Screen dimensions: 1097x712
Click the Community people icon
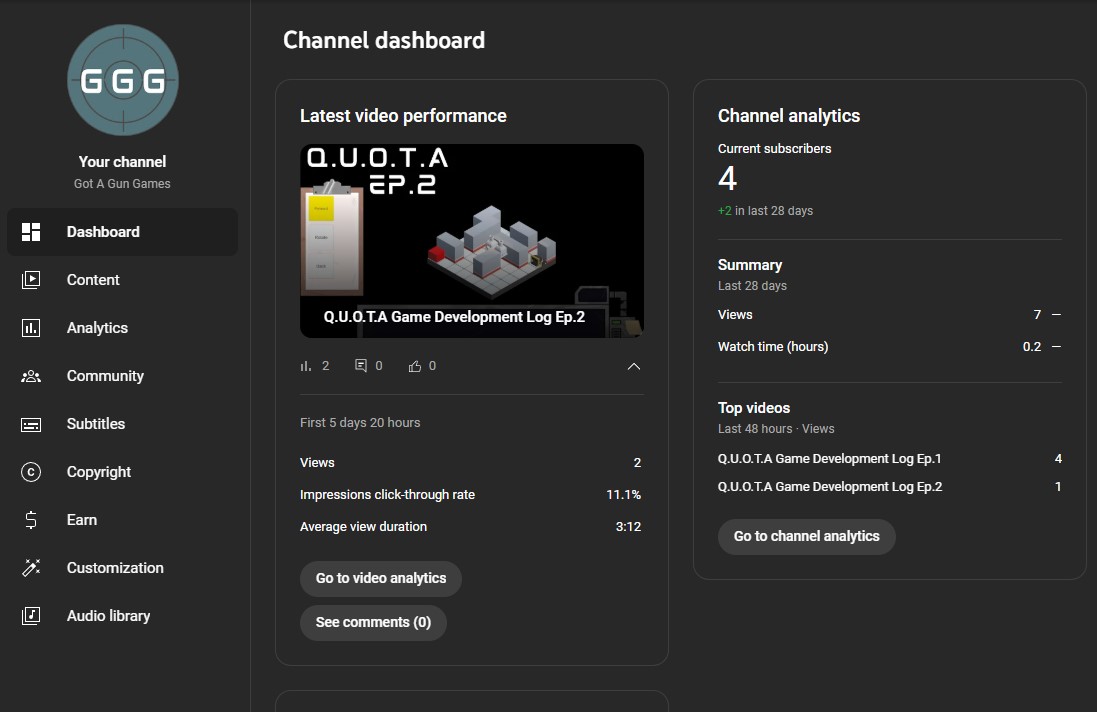pyautogui.click(x=31, y=376)
